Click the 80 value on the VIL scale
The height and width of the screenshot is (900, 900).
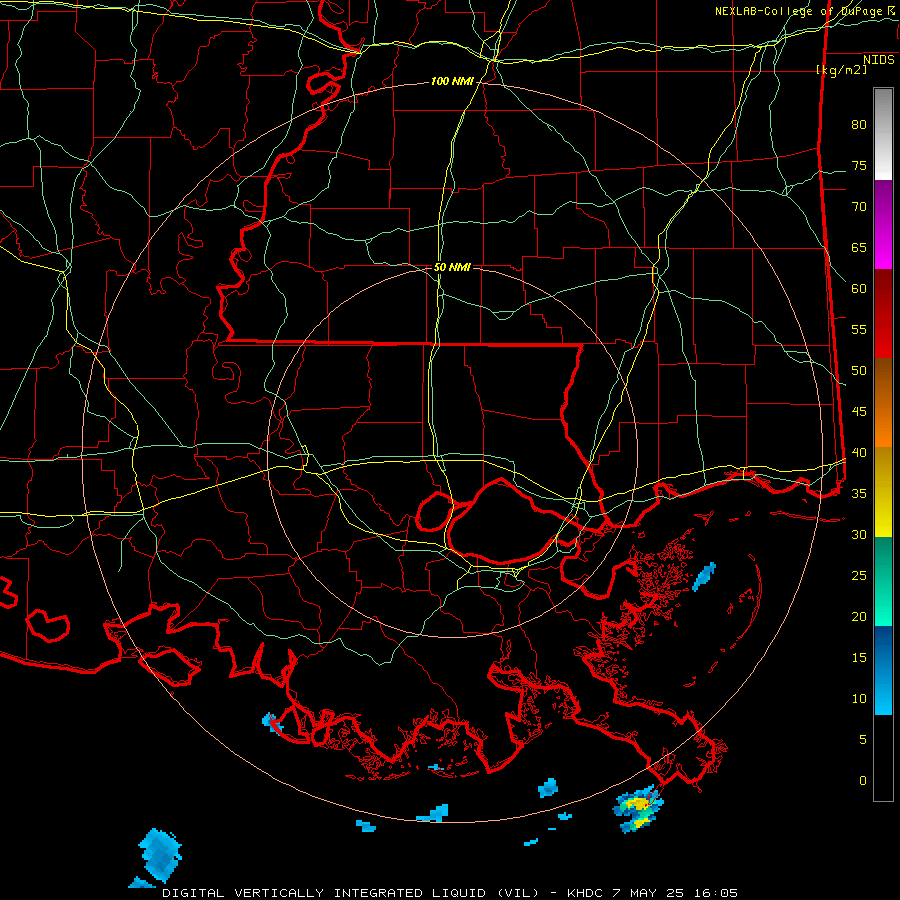tap(859, 125)
